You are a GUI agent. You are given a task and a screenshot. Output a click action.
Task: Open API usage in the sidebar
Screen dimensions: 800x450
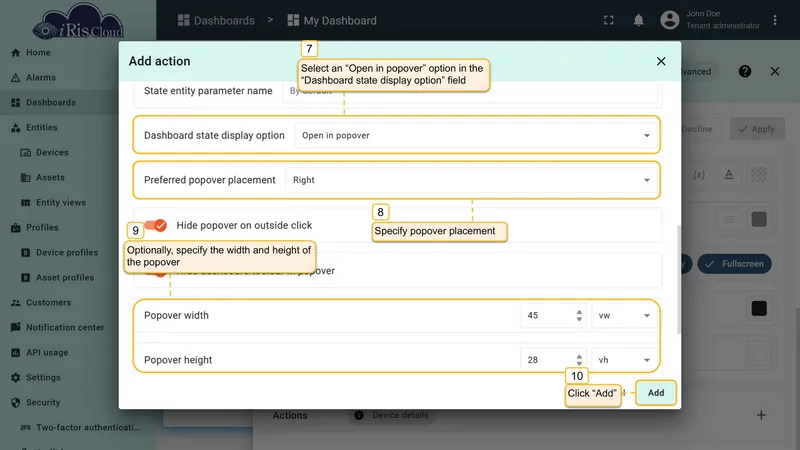coord(47,353)
